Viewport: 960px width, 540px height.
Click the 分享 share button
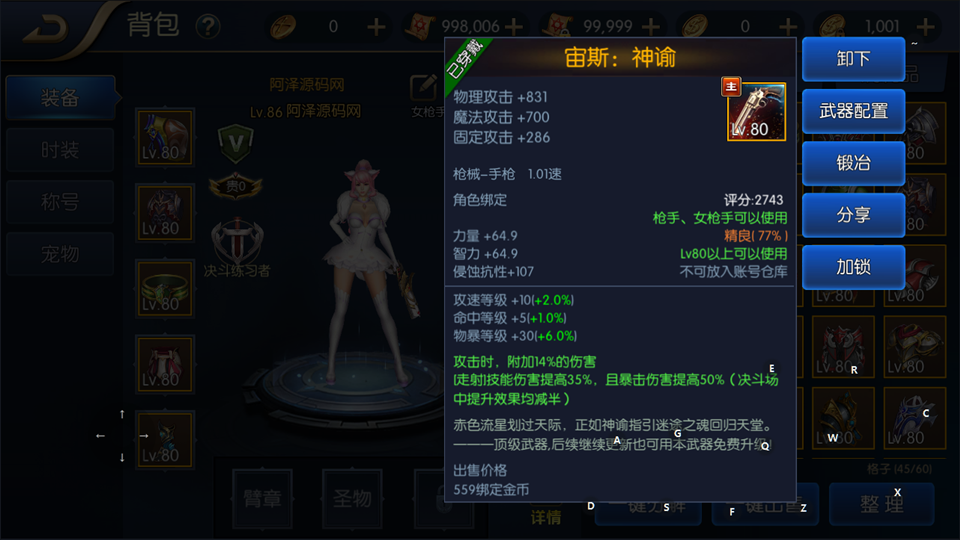click(853, 215)
